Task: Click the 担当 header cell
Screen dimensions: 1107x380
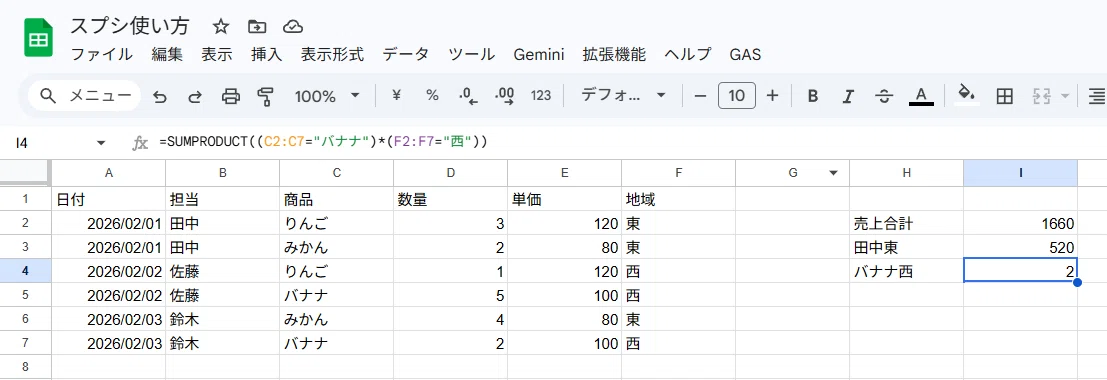Action: (222, 200)
